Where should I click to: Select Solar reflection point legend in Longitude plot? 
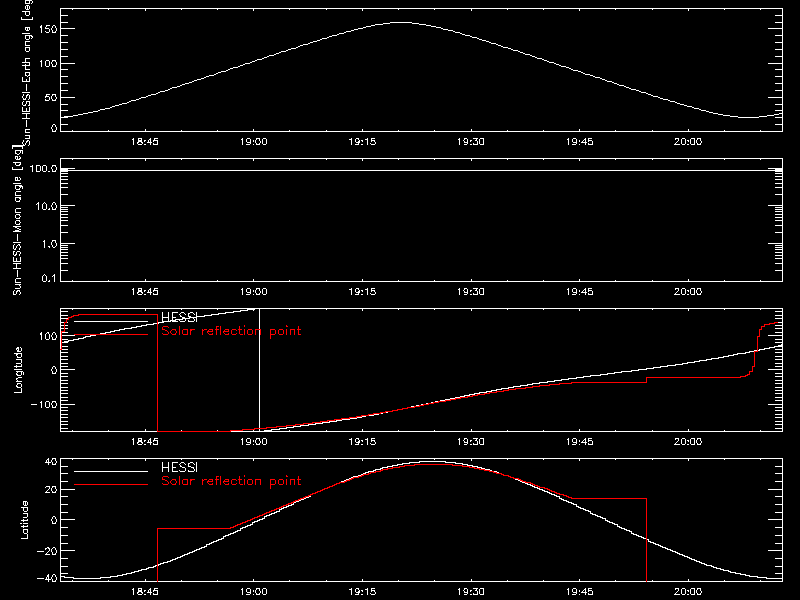[231, 331]
